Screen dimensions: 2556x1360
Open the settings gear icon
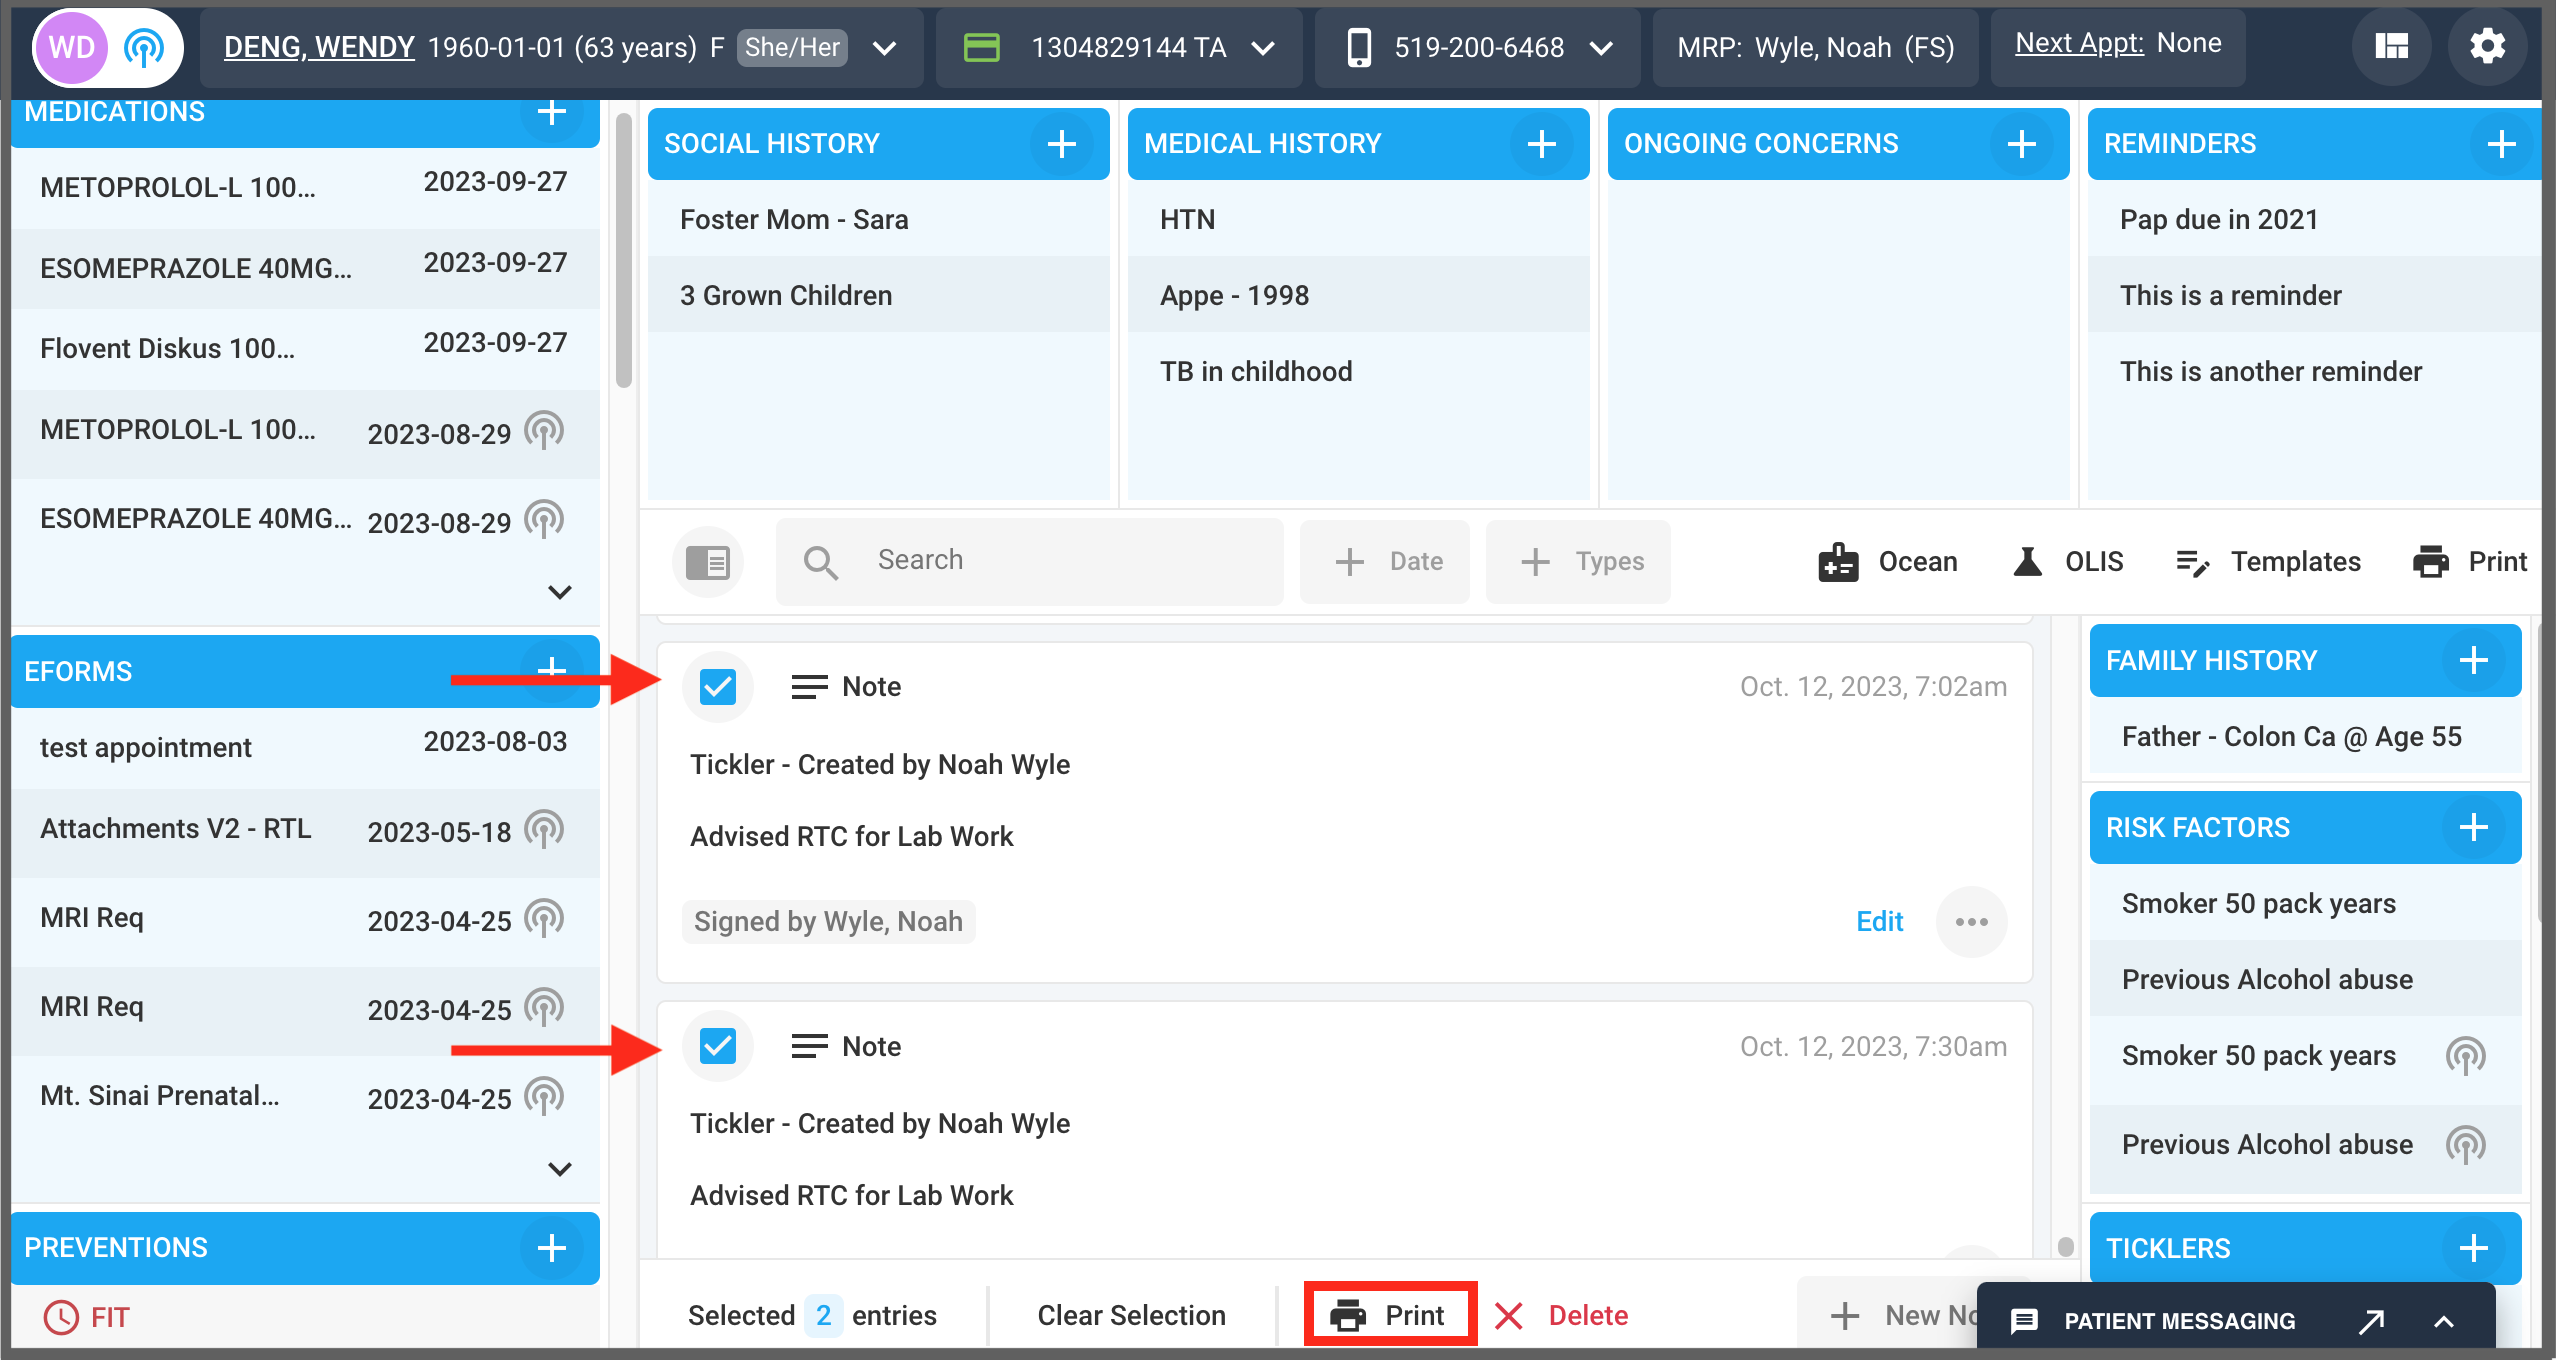coord(2487,47)
